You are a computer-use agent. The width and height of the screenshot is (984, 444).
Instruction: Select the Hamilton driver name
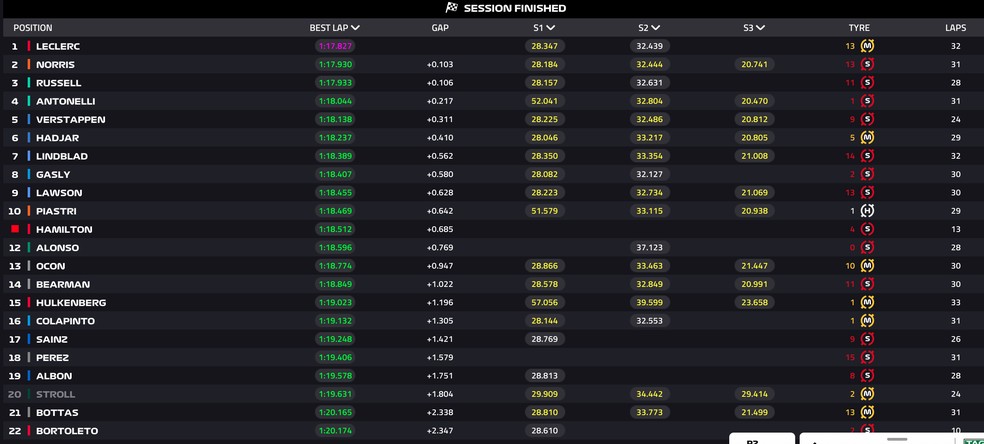click(64, 229)
